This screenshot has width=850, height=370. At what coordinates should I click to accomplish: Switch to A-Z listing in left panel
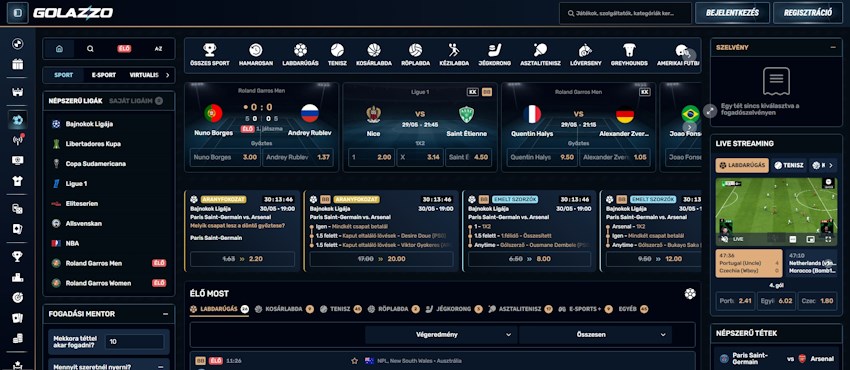tap(158, 48)
